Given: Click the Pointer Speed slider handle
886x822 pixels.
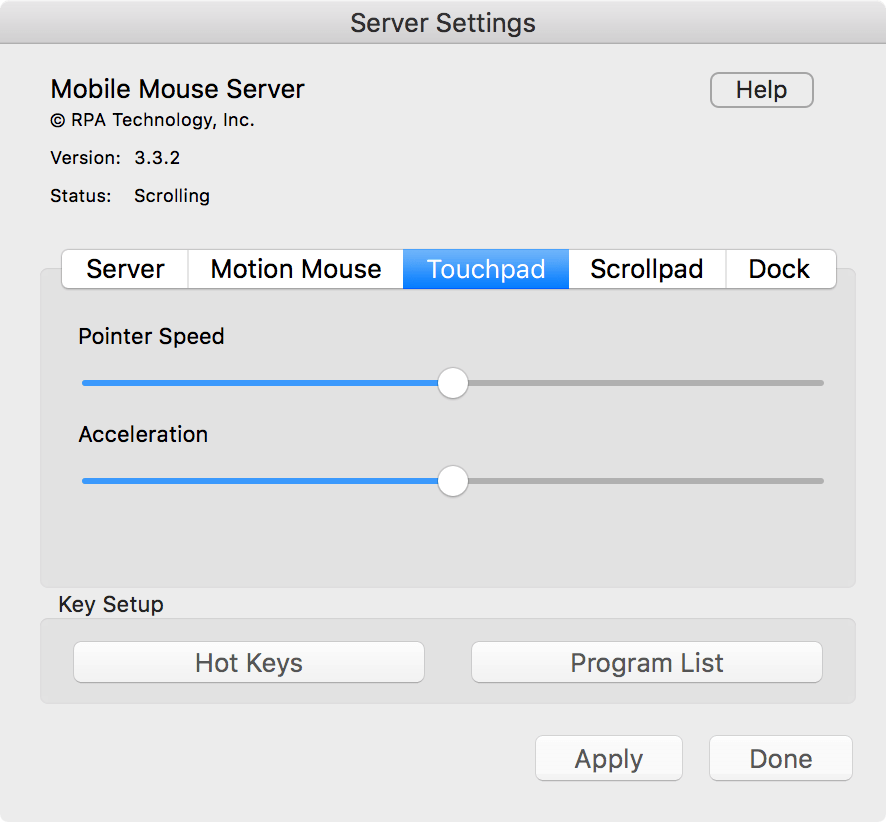Looking at the screenshot, I should tap(452, 383).
